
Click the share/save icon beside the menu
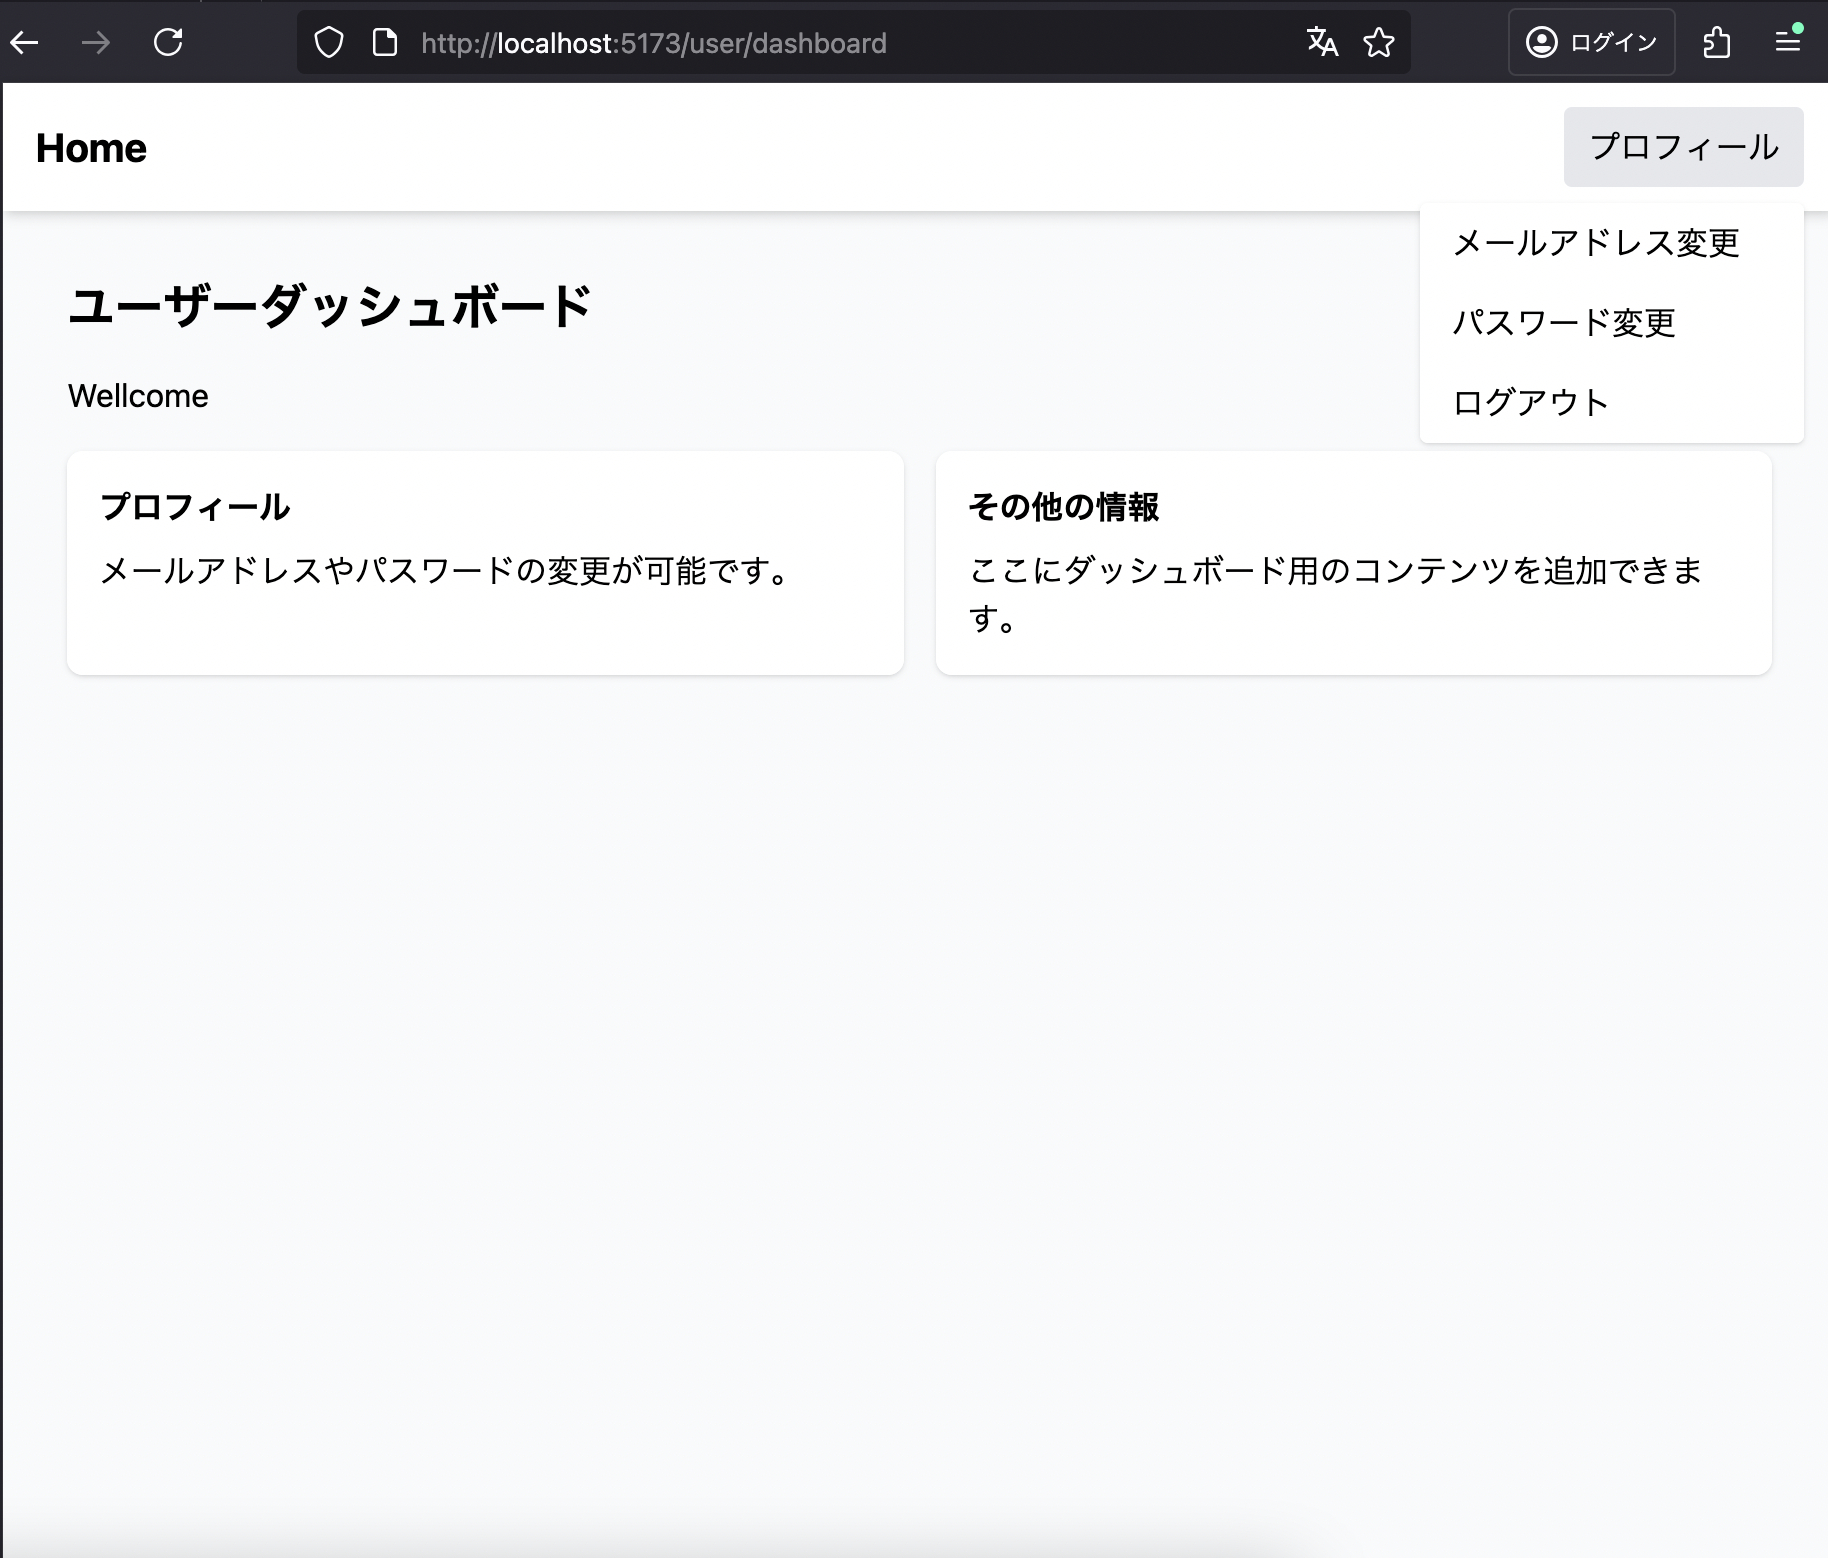(1717, 42)
